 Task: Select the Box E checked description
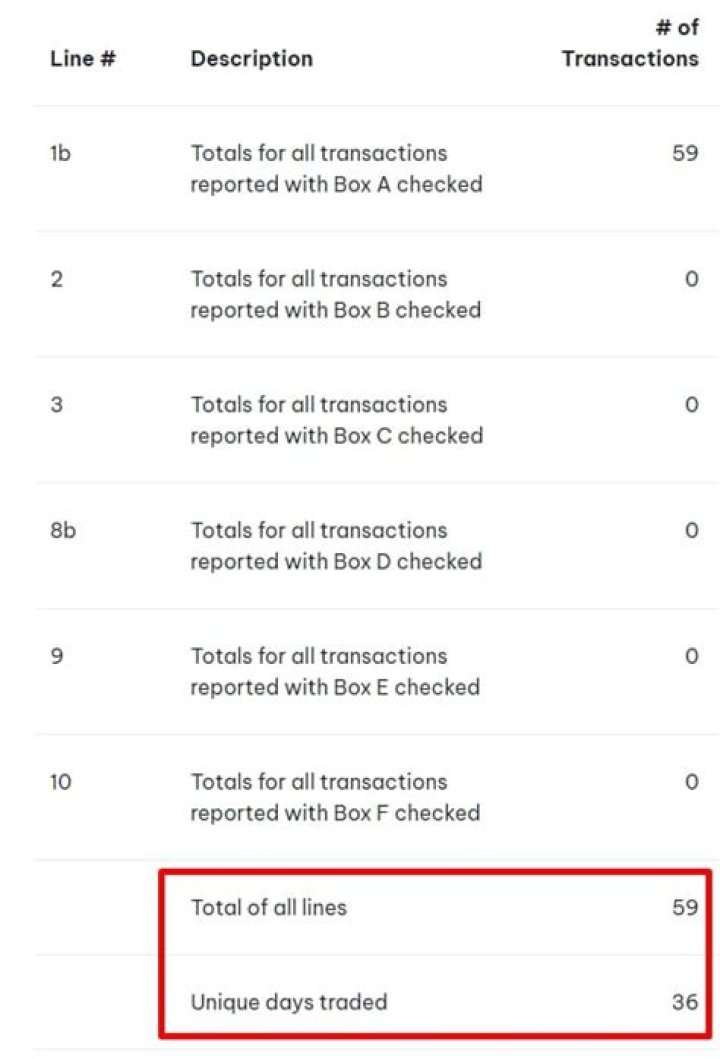(x=335, y=671)
